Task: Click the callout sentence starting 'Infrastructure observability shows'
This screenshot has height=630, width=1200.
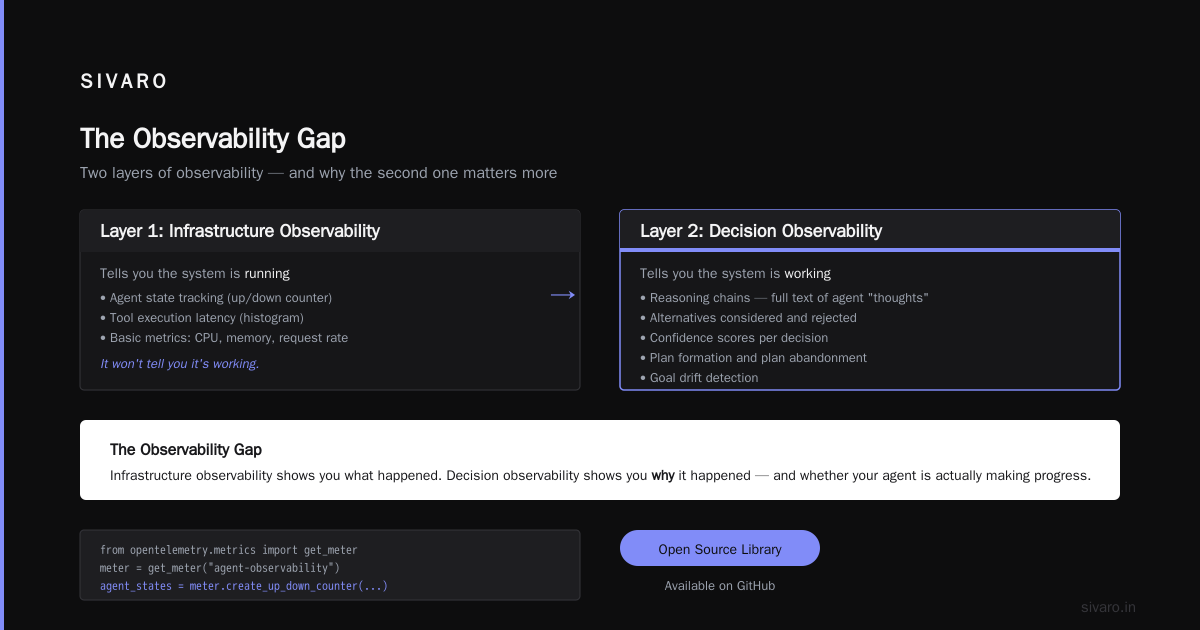Action: [600, 476]
